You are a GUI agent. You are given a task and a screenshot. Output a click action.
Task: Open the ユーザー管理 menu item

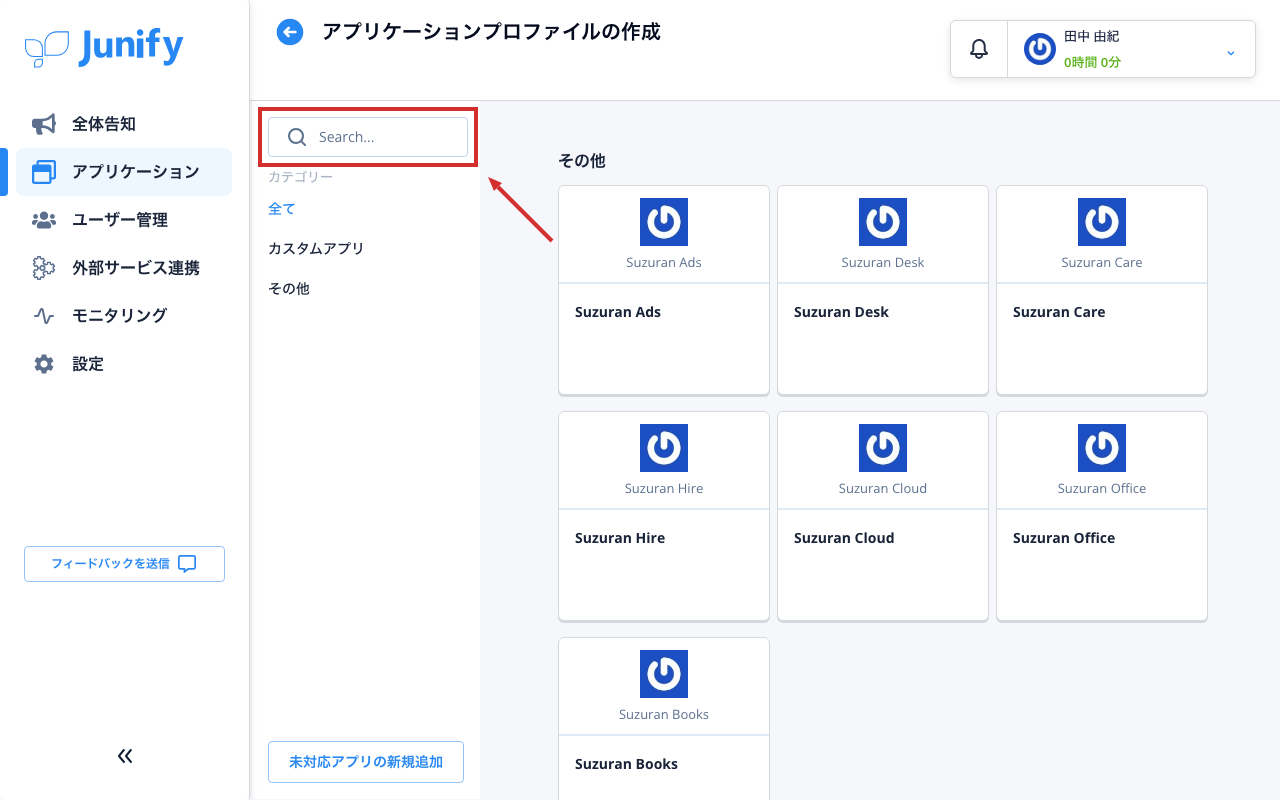(x=124, y=220)
